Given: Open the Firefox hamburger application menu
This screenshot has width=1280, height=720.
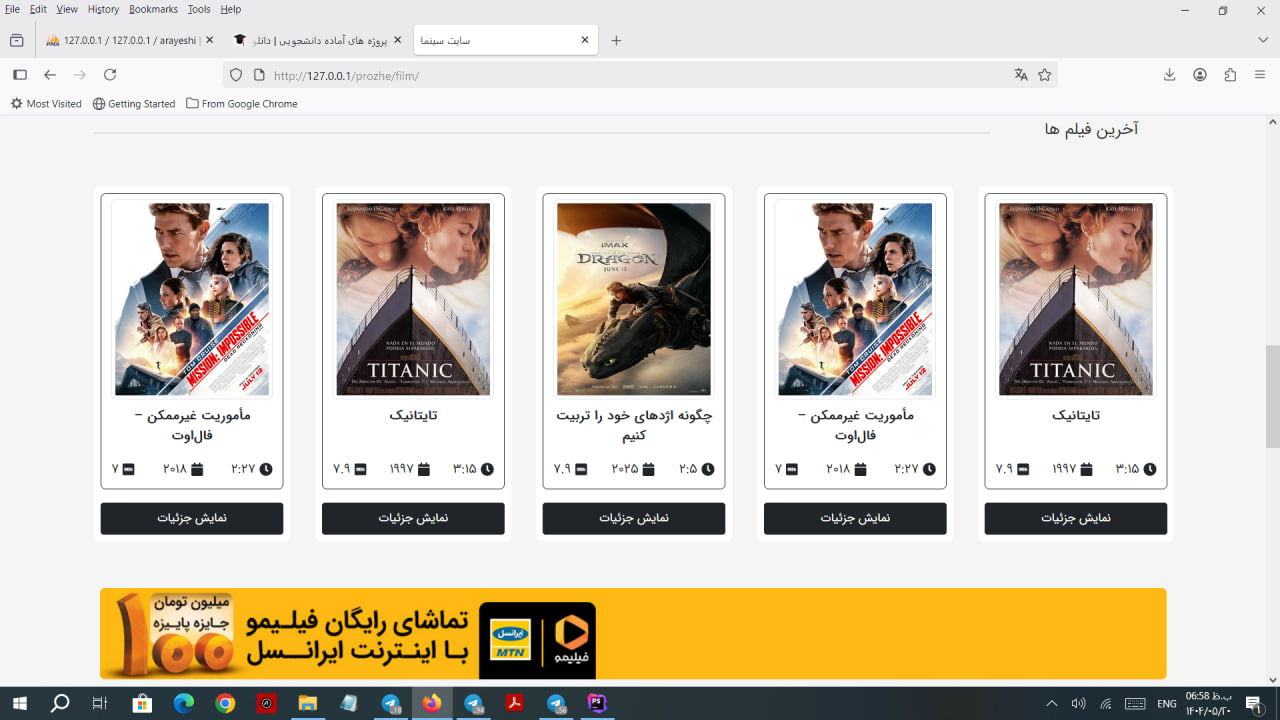Looking at the screenshot, I should [1260, 75].
